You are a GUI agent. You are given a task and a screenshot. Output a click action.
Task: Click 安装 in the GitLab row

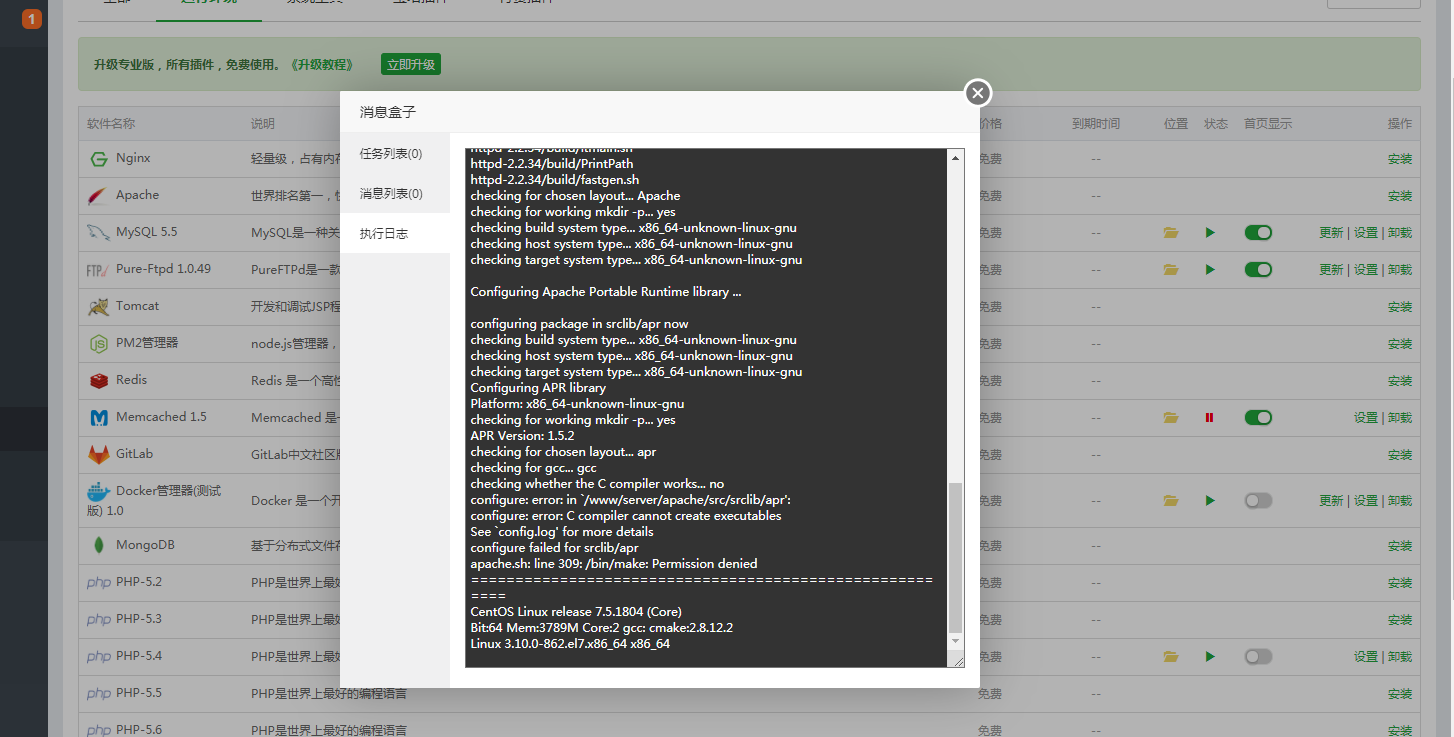click(1400, 455)
